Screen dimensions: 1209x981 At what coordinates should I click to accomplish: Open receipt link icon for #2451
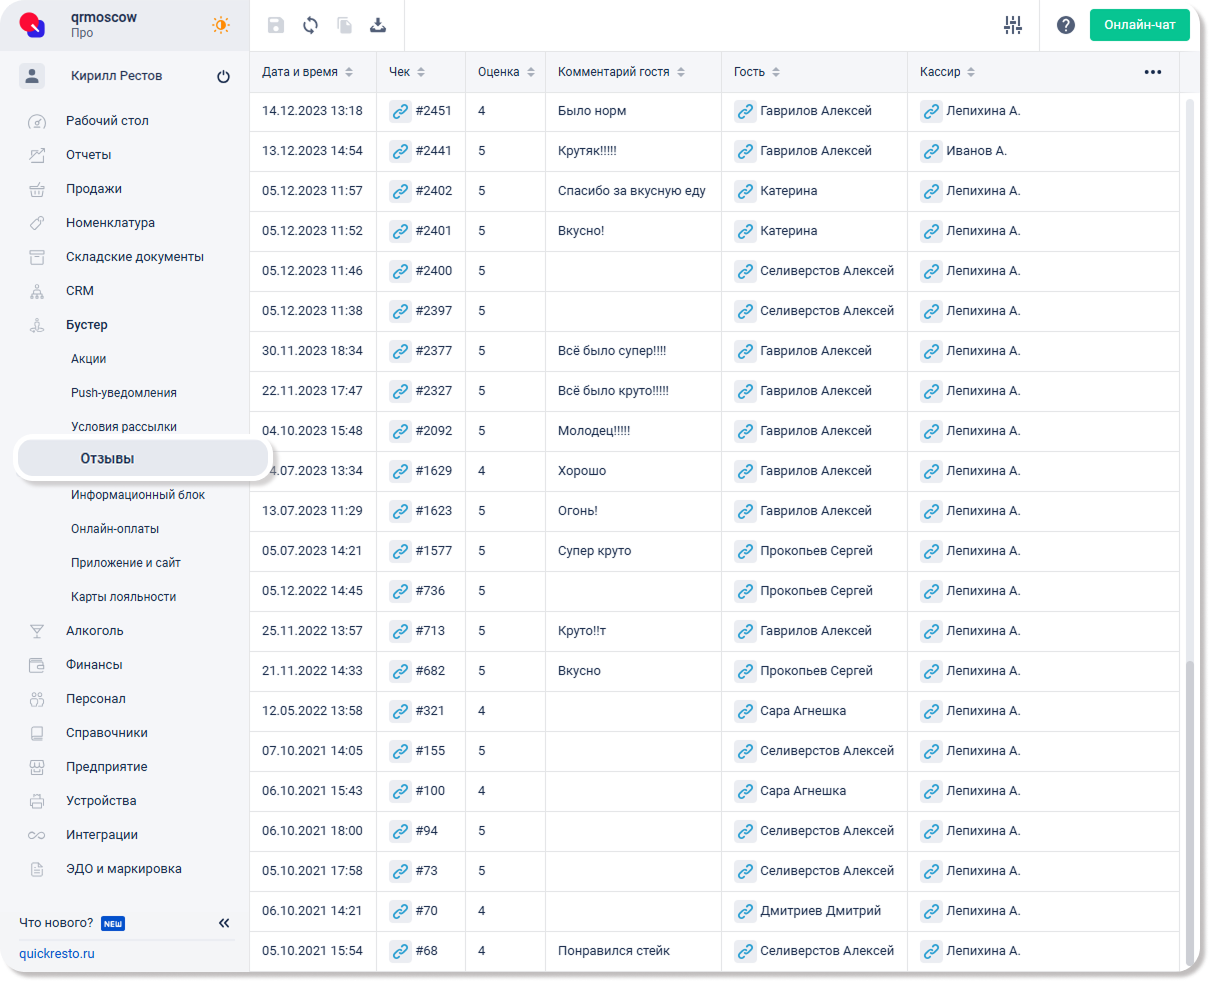coord(400,111)
